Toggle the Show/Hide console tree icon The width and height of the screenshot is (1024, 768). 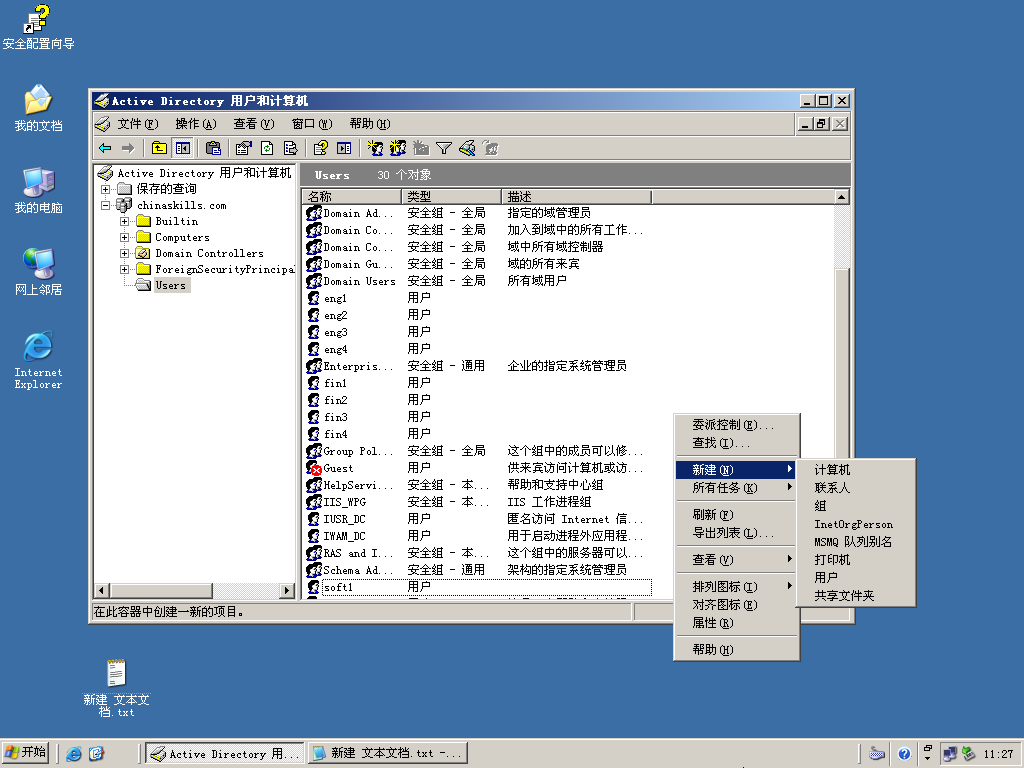(x=183, y=148)
